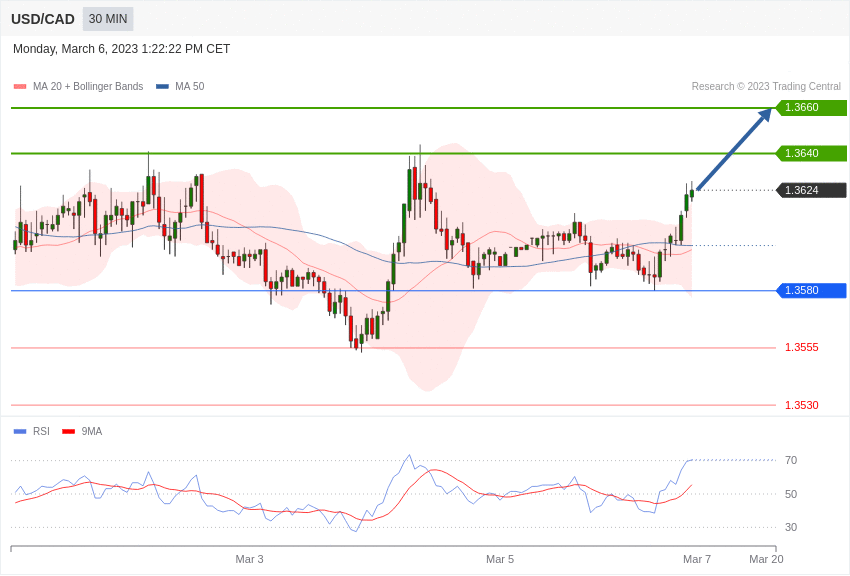Click the 9MA red legend marker

coord(69,431)
